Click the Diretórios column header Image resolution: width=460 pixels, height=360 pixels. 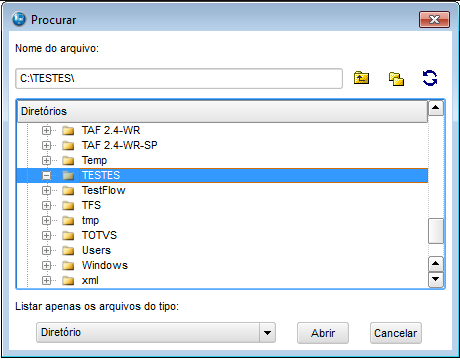tap(222, 111)
